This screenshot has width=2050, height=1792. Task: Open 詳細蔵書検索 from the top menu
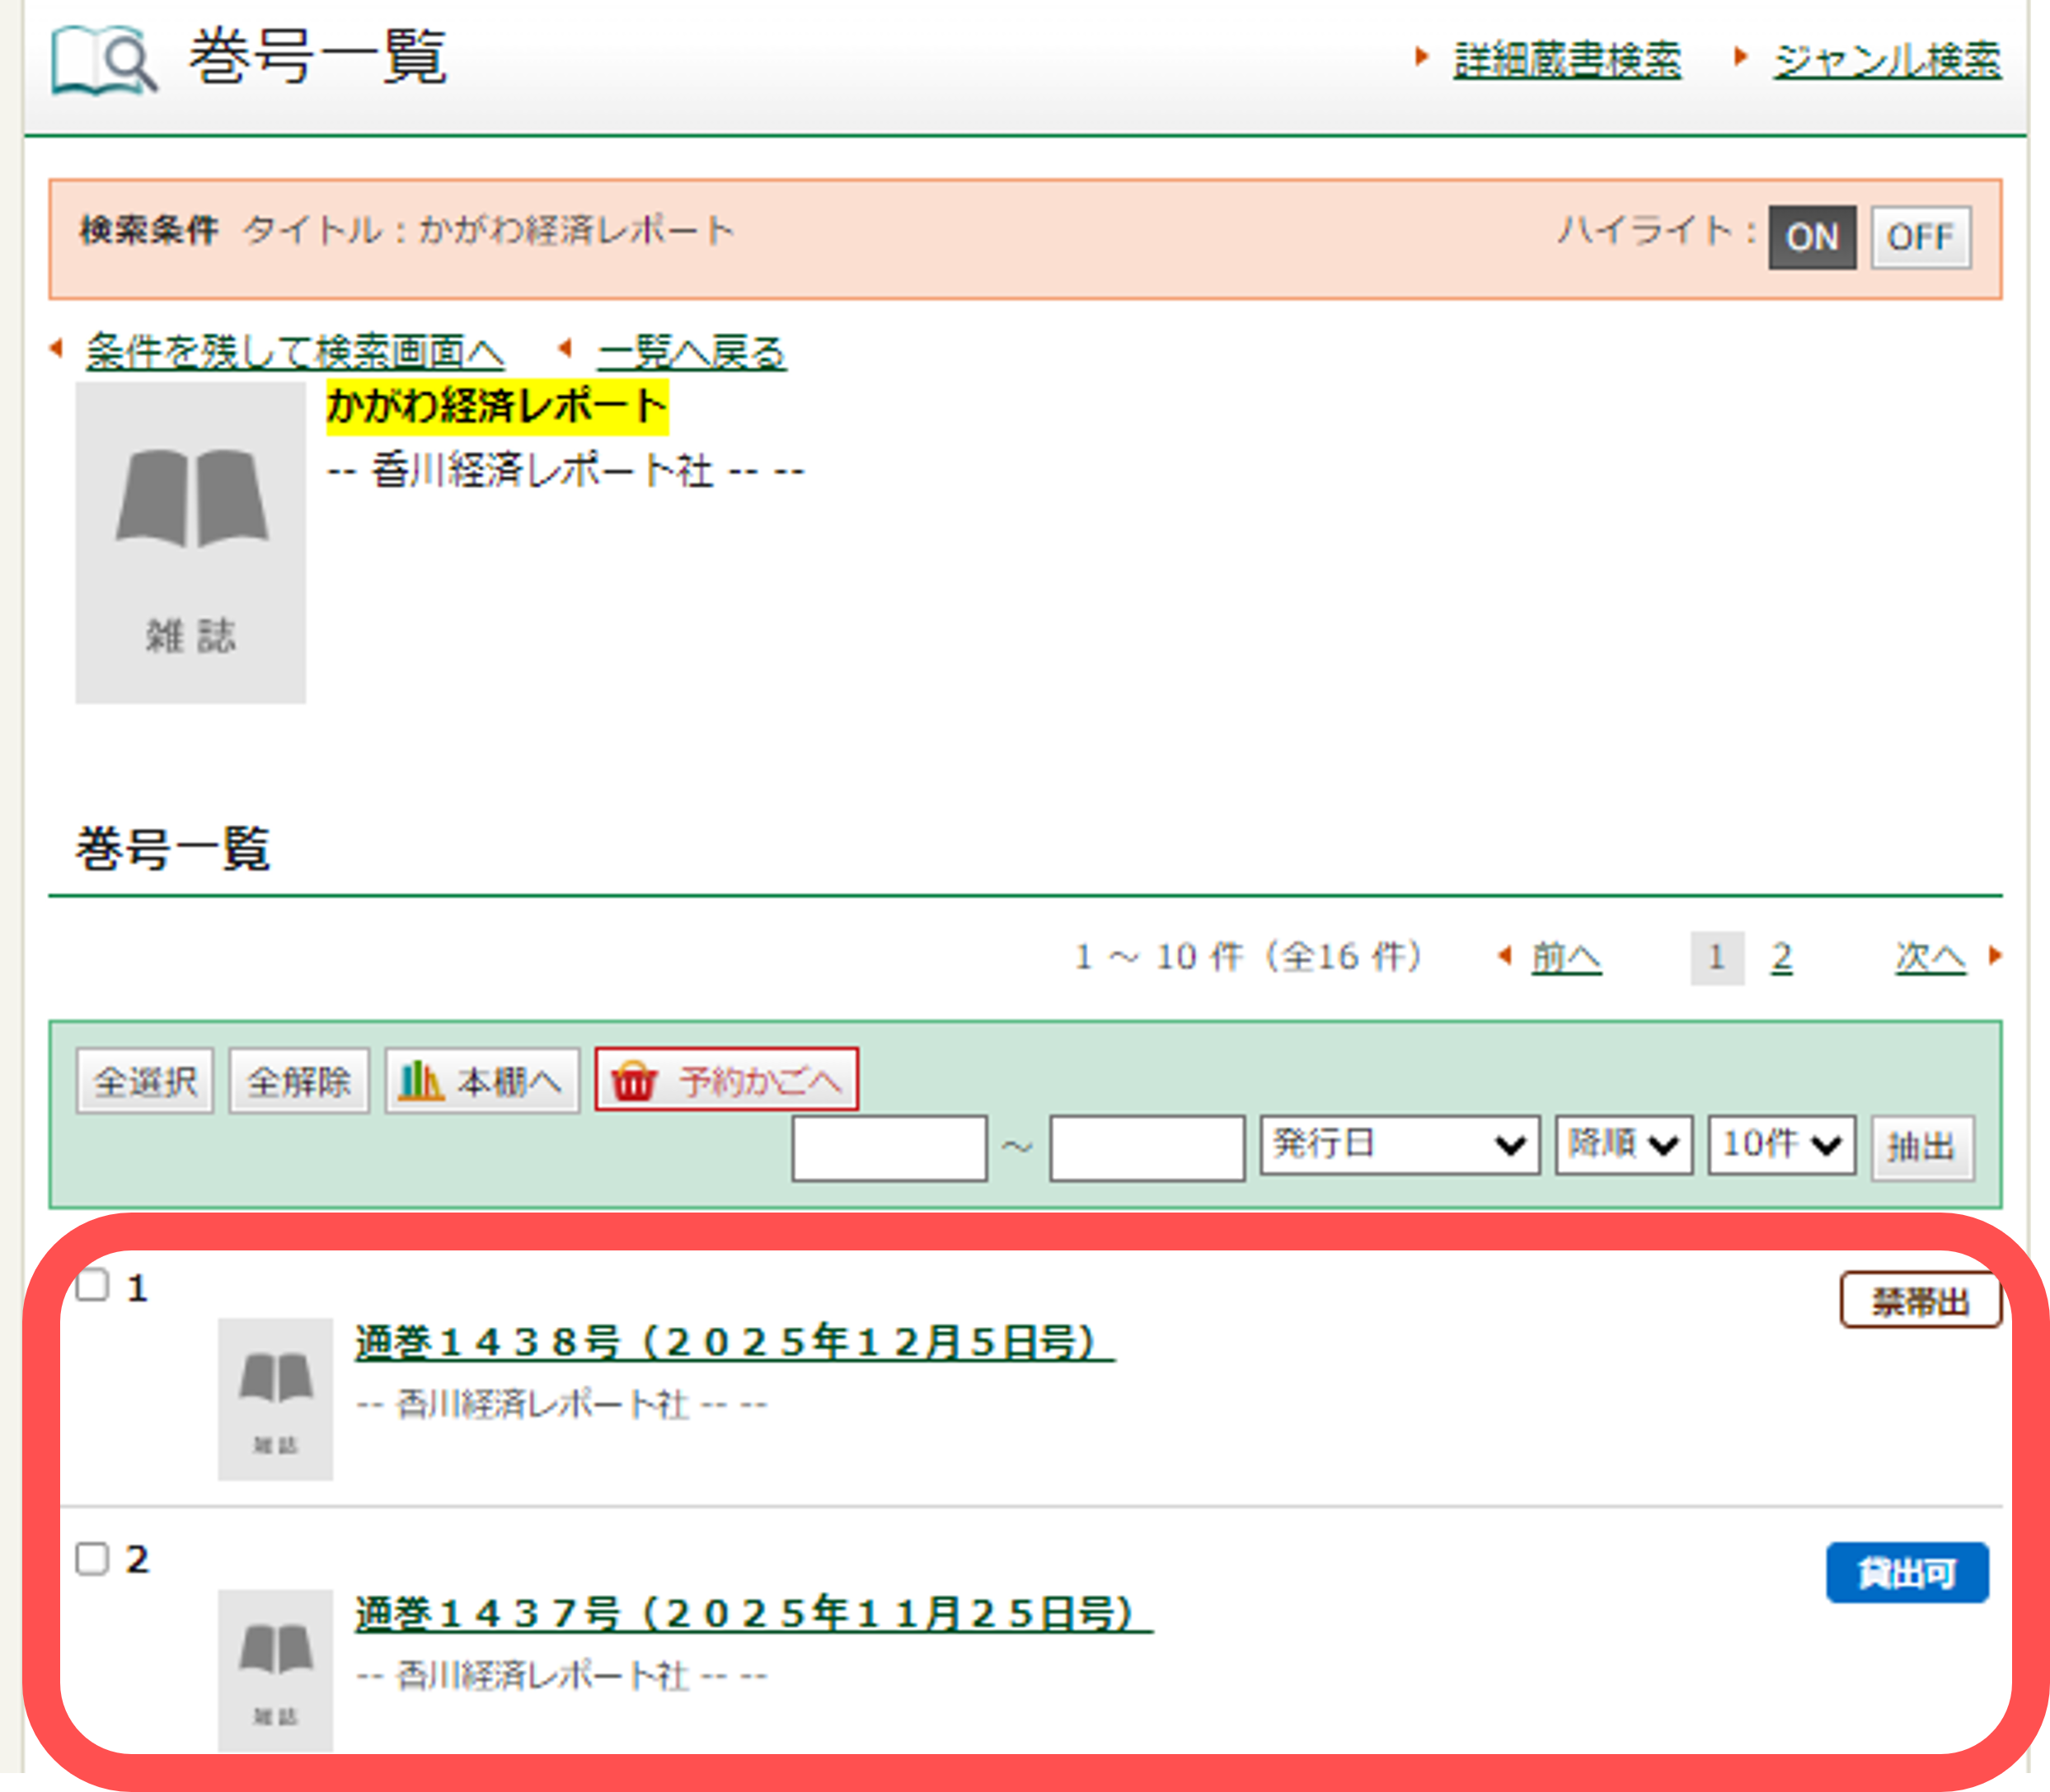click(1566, 57)
